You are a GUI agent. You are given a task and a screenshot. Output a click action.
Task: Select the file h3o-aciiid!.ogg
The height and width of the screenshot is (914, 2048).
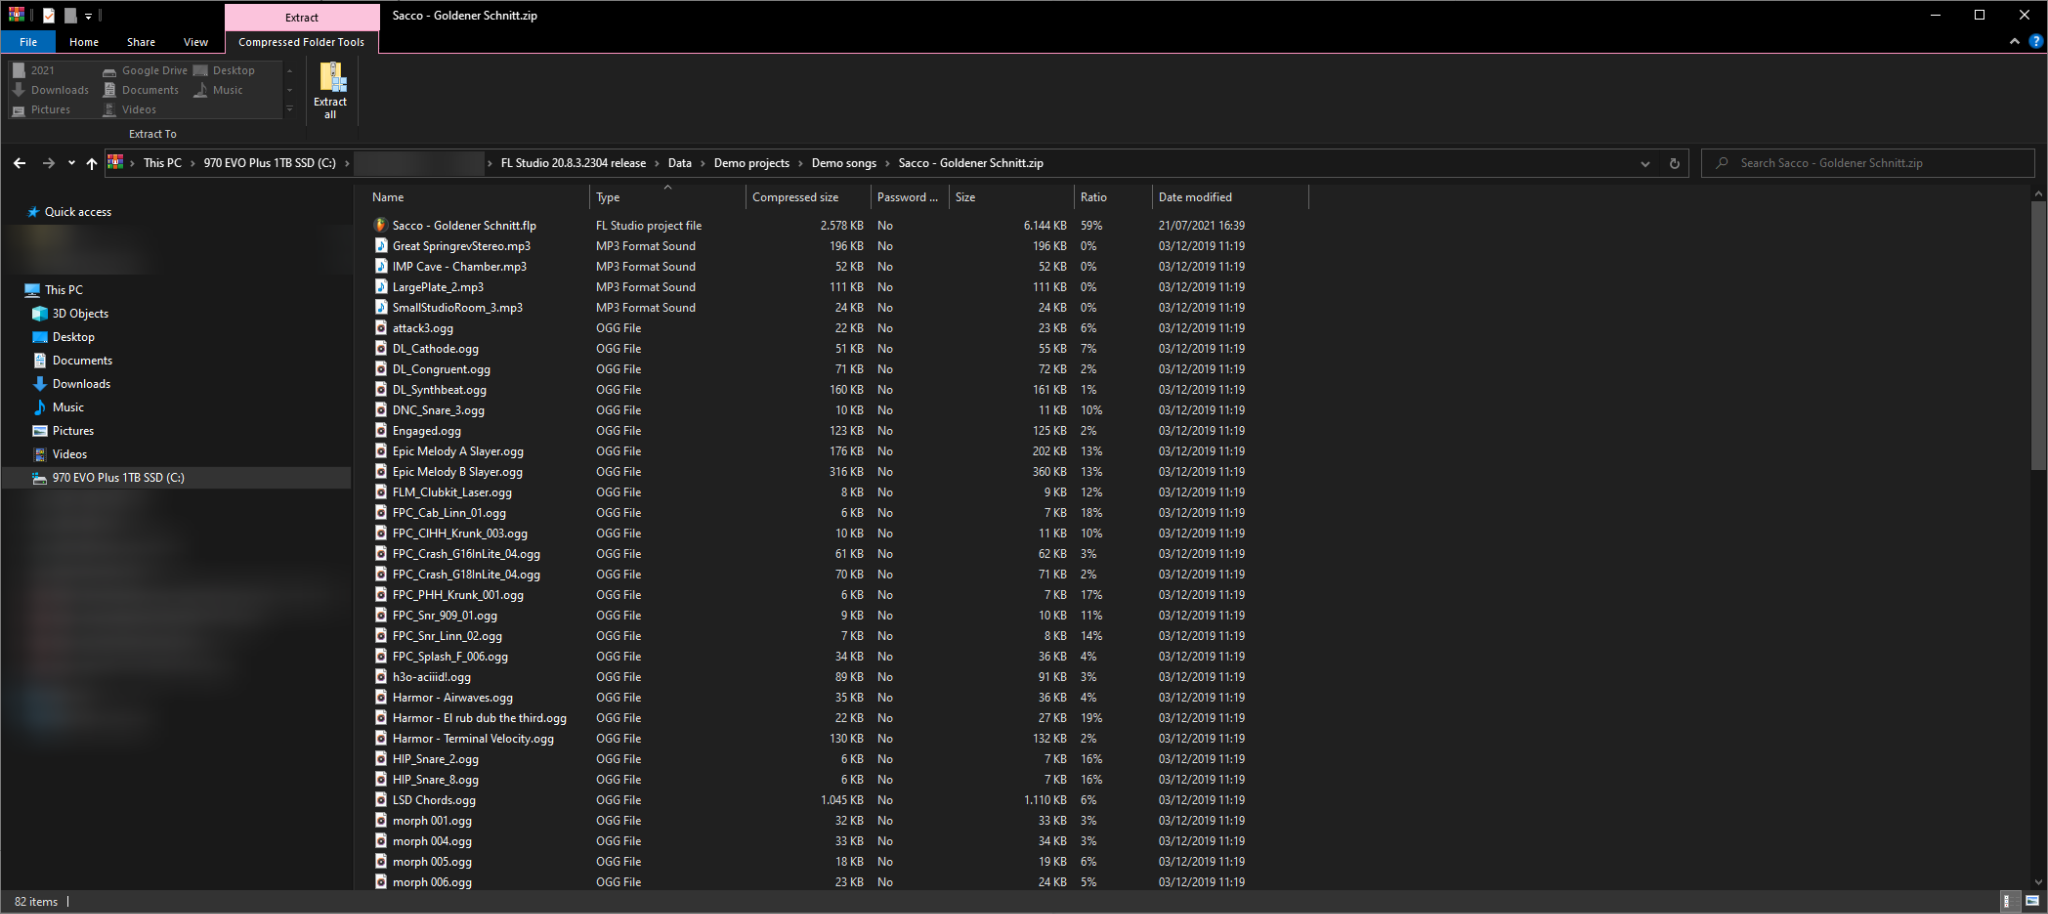click(431, 677)
